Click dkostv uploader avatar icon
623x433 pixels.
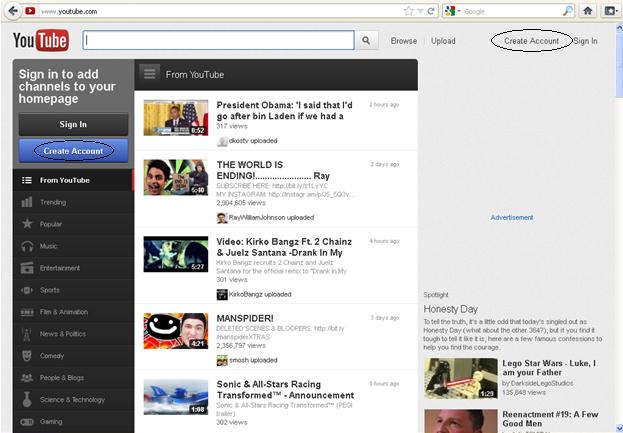222,141
